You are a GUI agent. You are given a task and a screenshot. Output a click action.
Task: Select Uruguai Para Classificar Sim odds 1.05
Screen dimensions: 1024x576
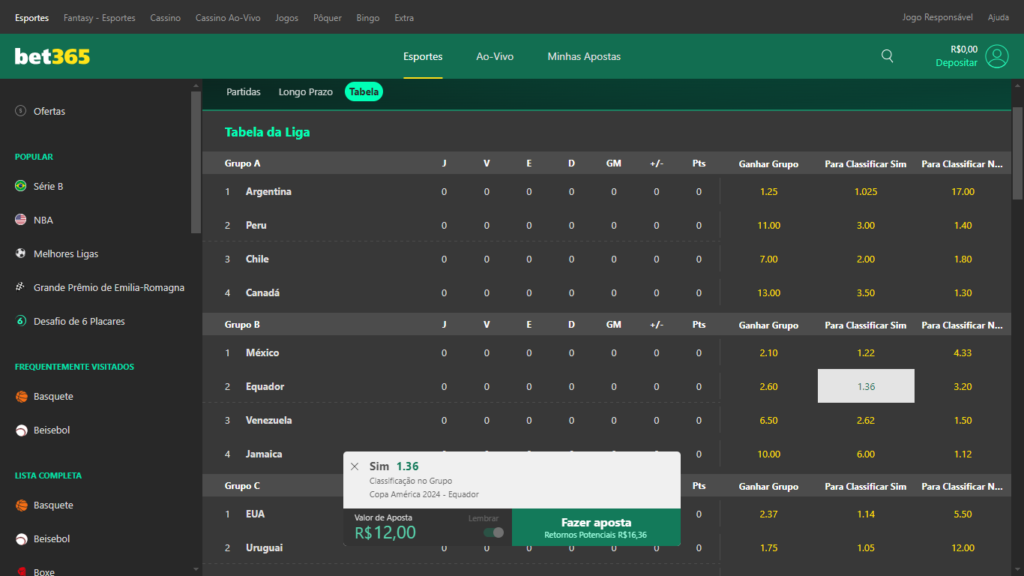coord(866,548)
